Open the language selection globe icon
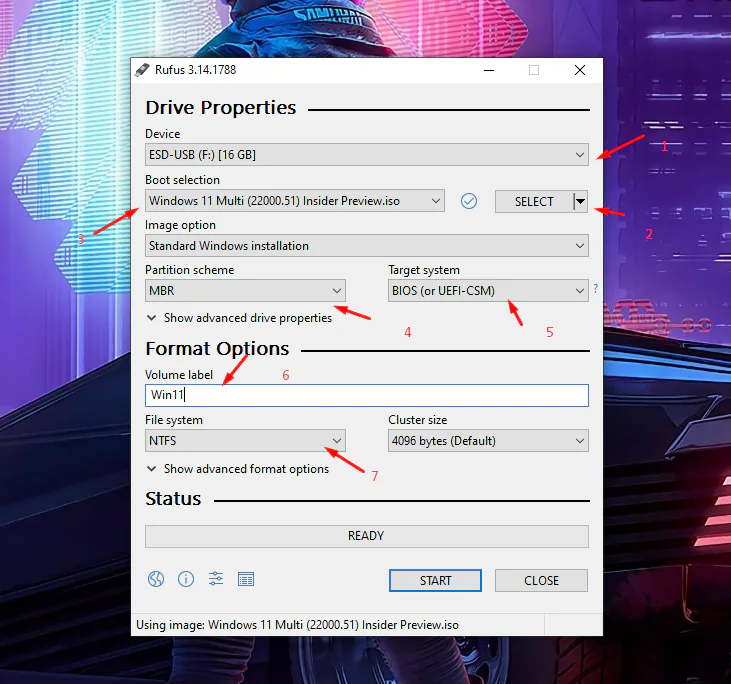 click(x=156, y=579)
